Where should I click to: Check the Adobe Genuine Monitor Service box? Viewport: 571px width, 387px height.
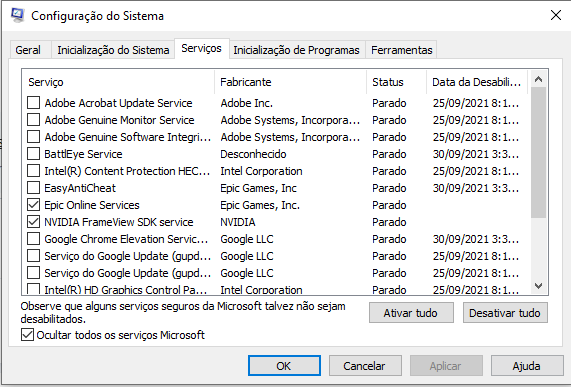click(x=34, y=120)
